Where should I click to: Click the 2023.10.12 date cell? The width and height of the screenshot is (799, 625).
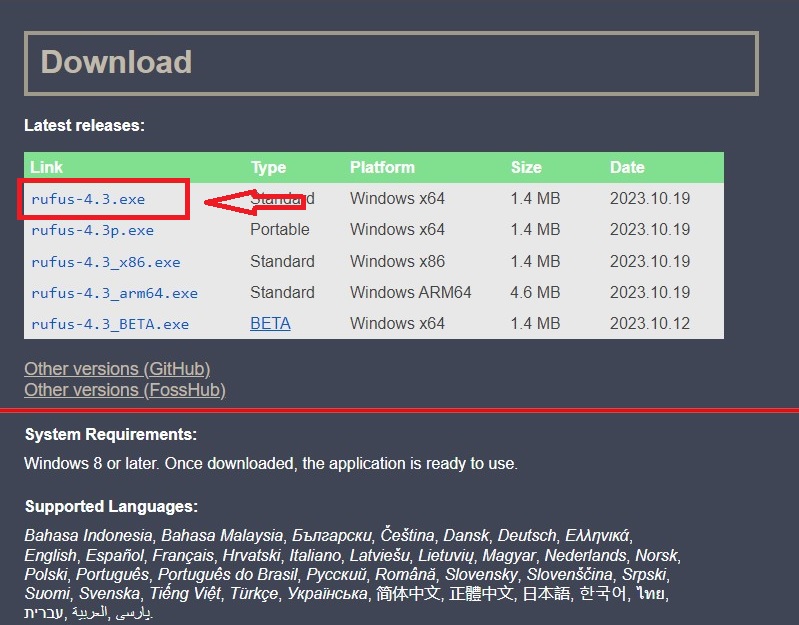(650, 324)
